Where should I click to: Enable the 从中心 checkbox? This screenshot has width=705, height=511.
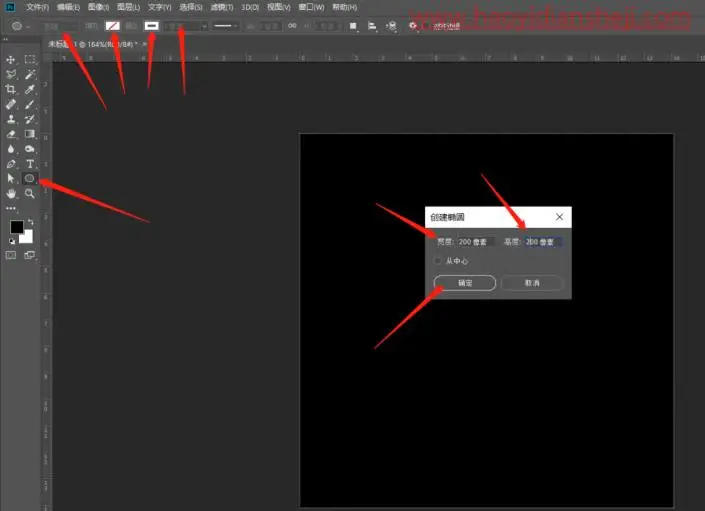click(437, 261)
